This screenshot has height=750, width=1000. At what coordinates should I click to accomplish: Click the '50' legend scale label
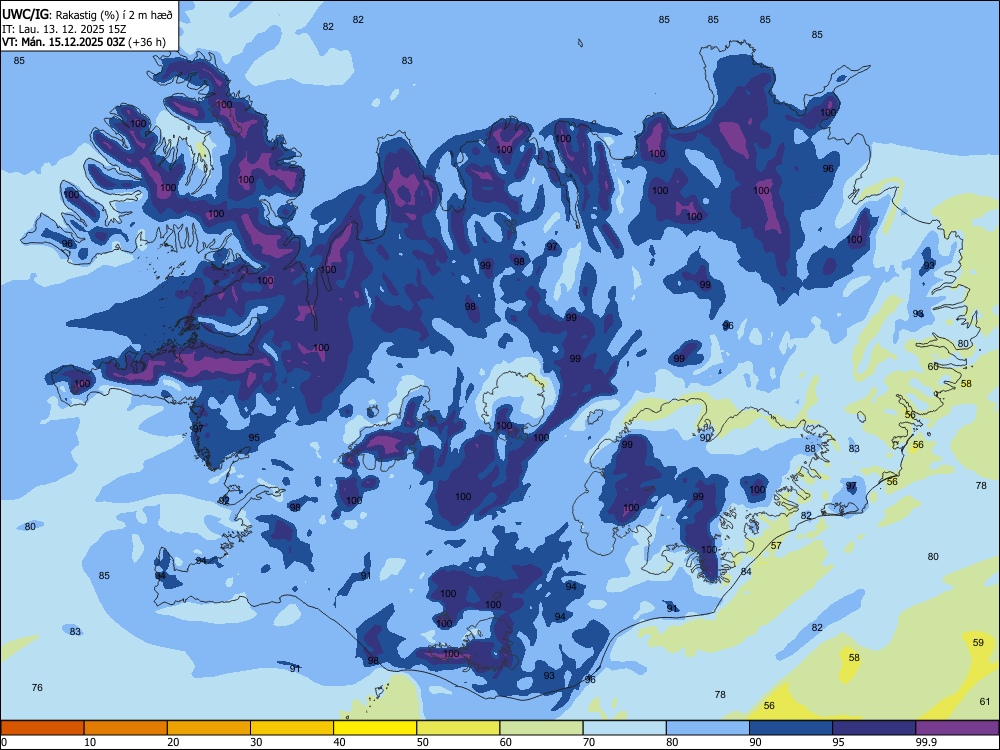[x=422, y=742]
